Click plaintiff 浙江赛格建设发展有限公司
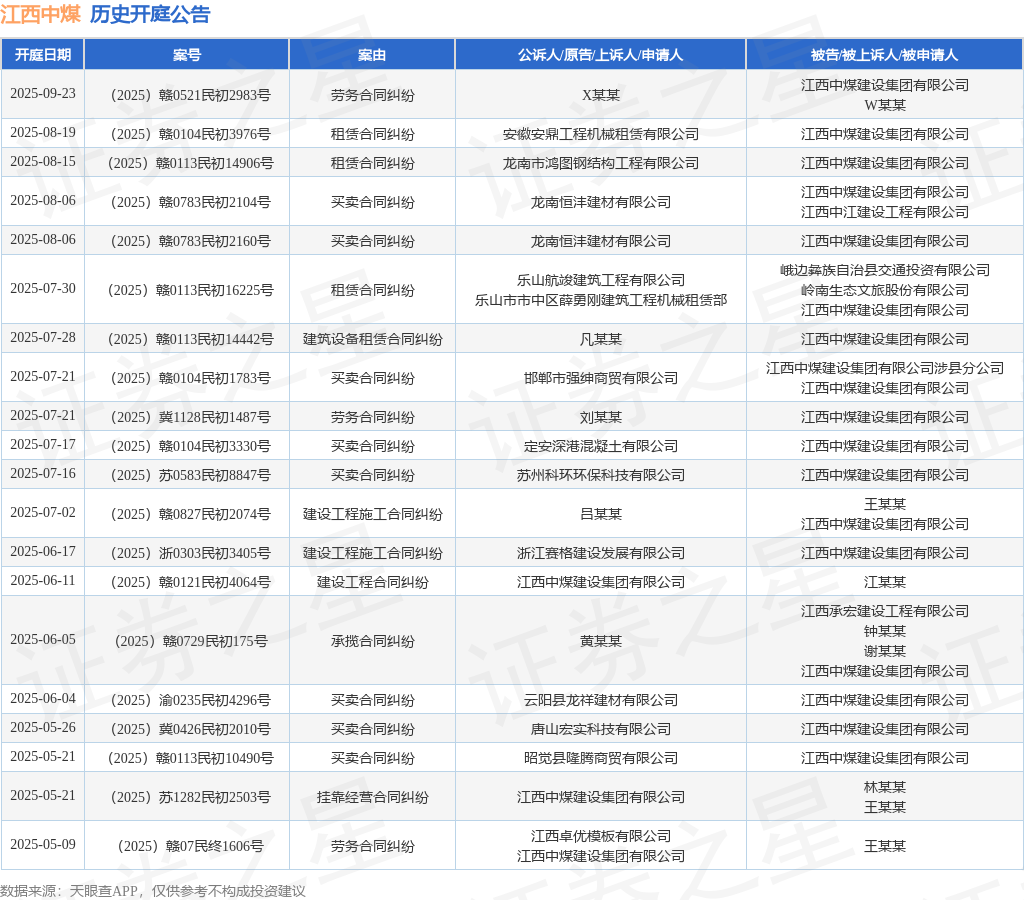The image size is (1024, 900). (x=601, y=554)
